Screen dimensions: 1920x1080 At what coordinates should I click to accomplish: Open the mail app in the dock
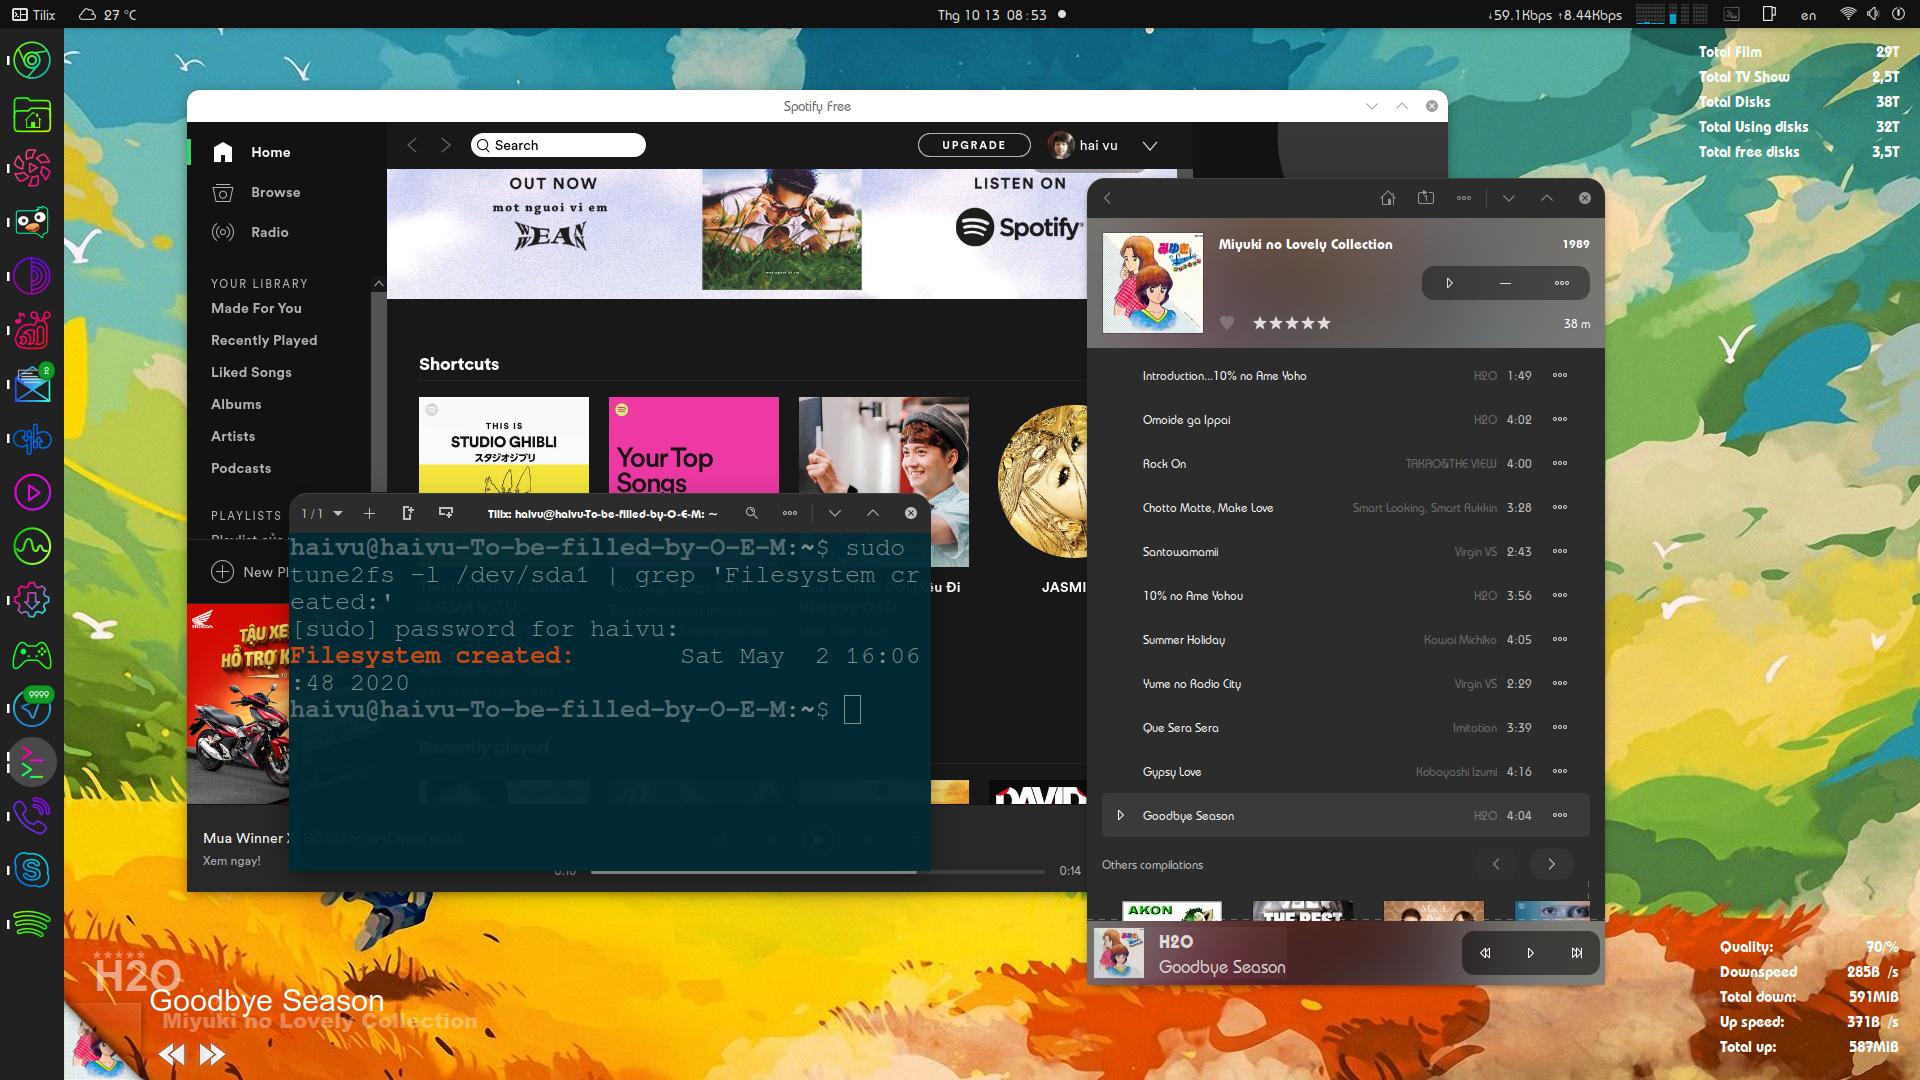[x=32, y=385]
